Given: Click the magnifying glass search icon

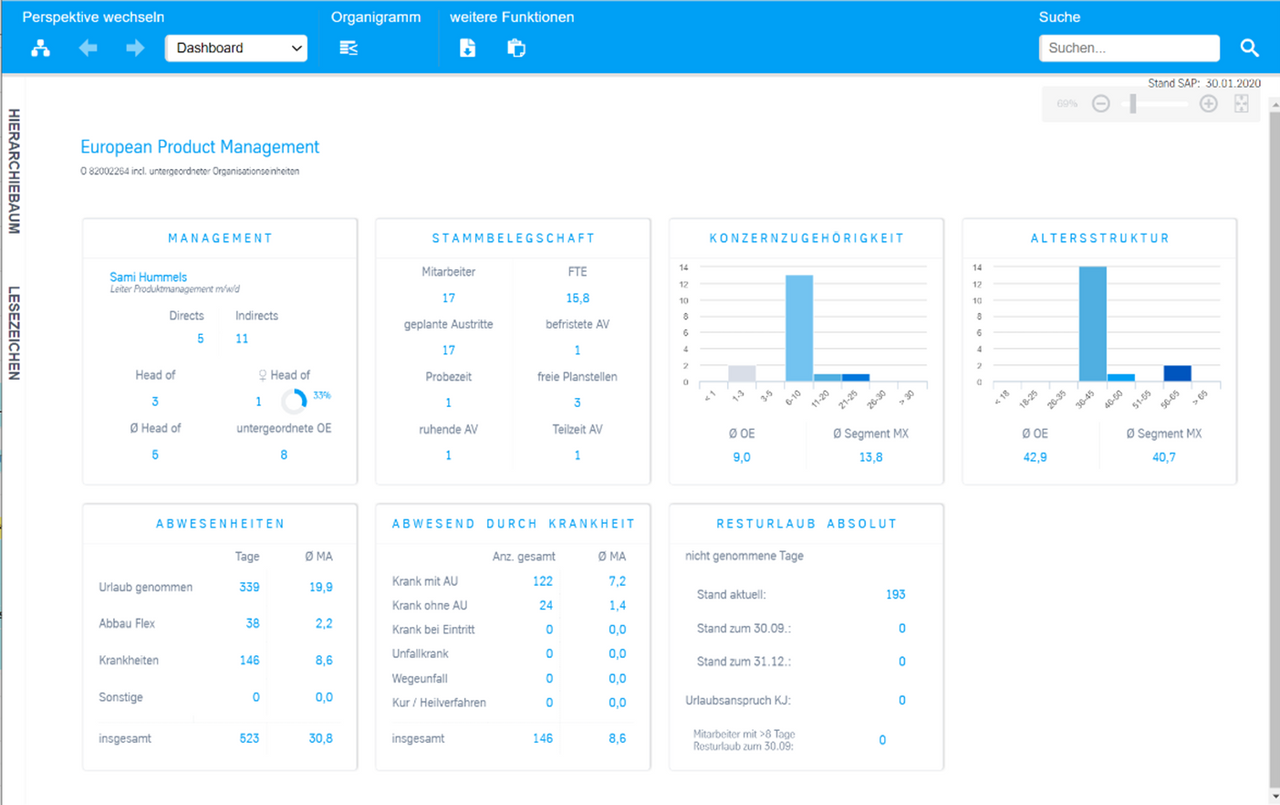Looking at the screenshot, I should tap(1249, 48).
